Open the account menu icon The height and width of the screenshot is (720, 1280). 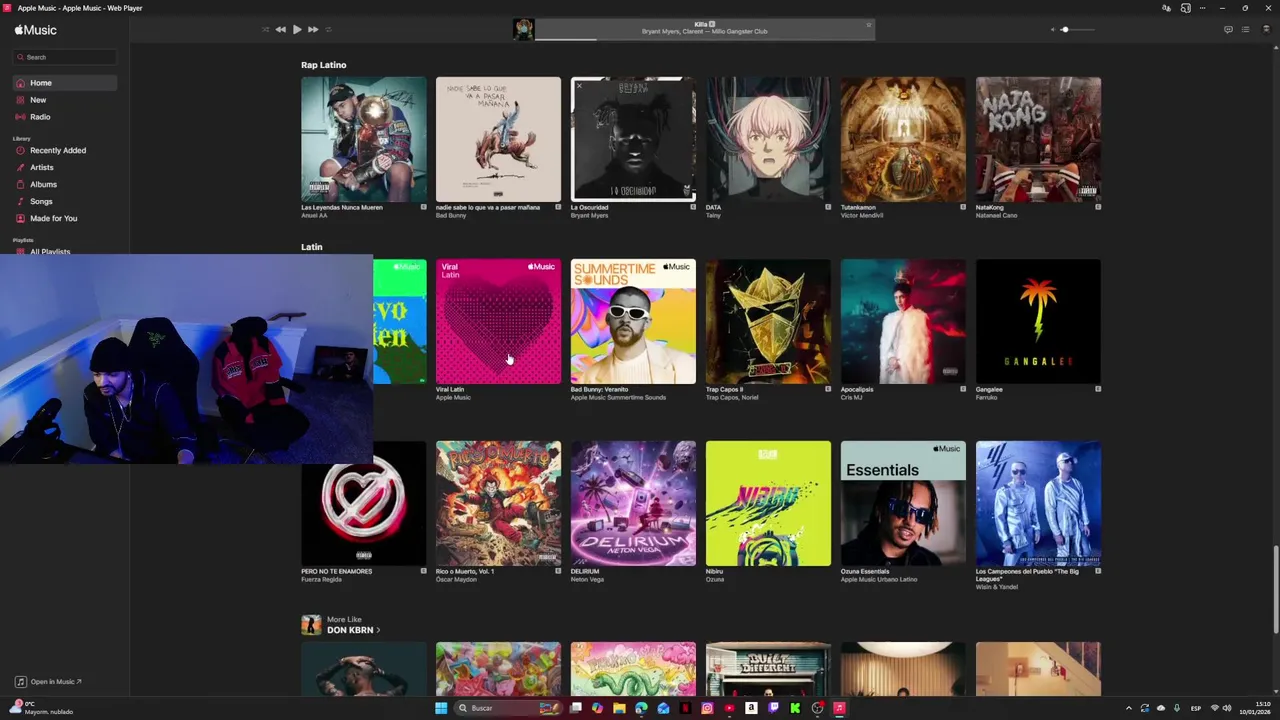point(1266,29)
